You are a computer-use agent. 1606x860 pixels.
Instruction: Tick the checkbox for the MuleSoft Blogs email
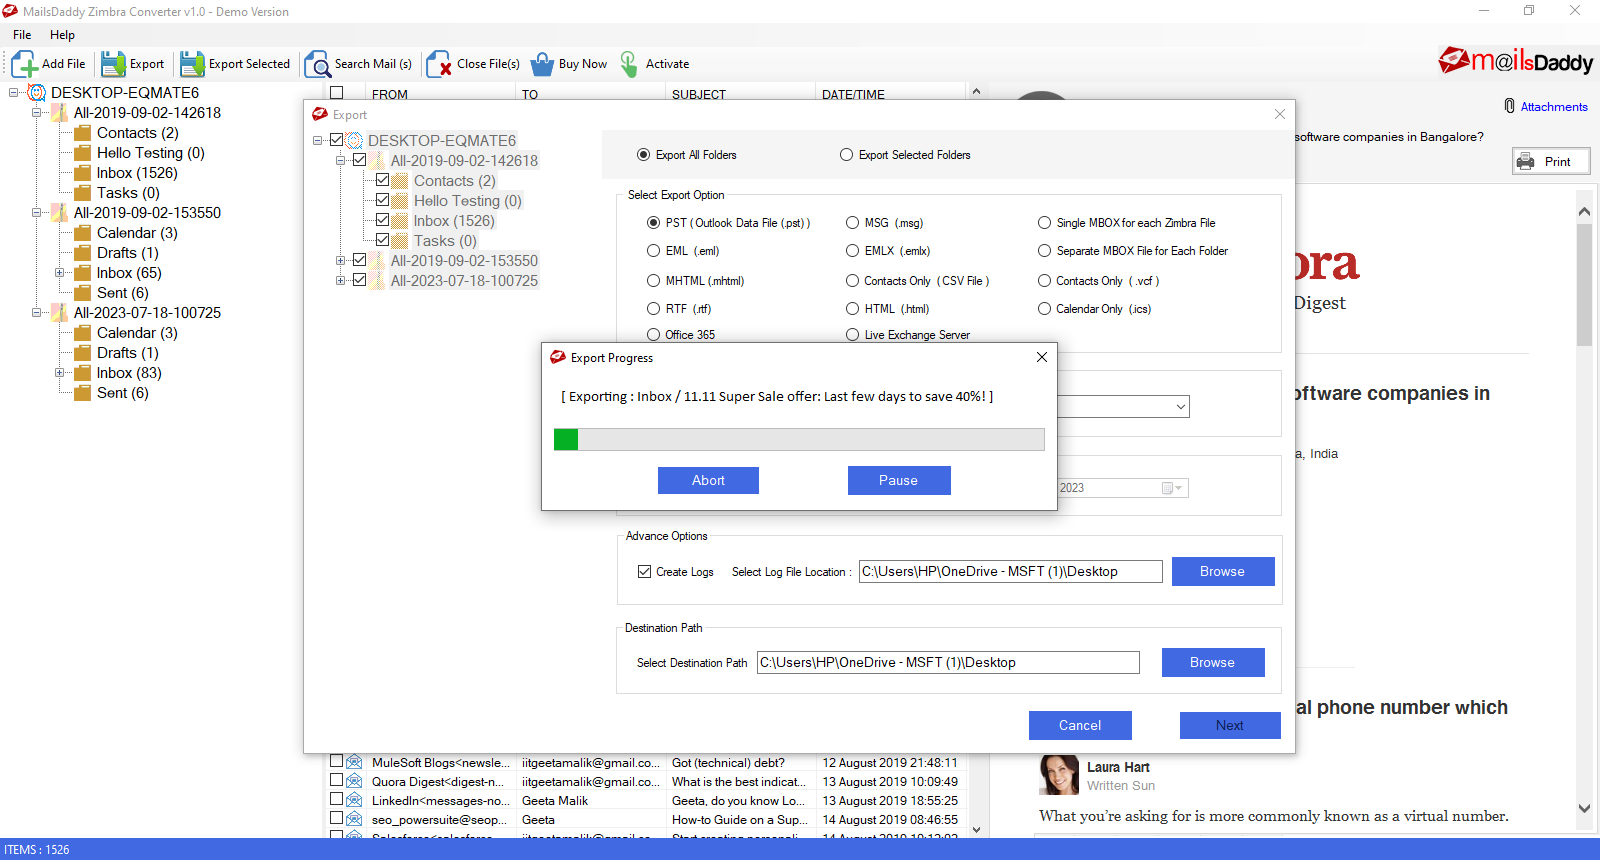pyautogui.click(x=337, y=762)
